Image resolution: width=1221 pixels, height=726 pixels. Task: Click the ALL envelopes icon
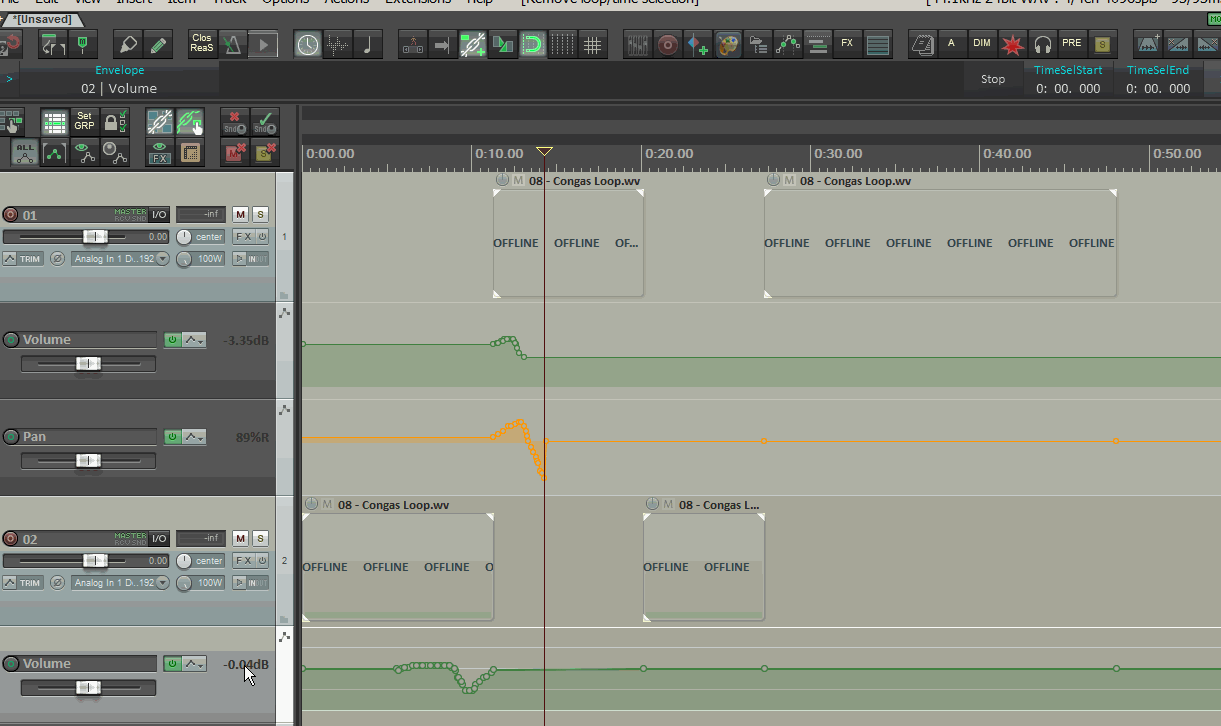tap(25, 152)
